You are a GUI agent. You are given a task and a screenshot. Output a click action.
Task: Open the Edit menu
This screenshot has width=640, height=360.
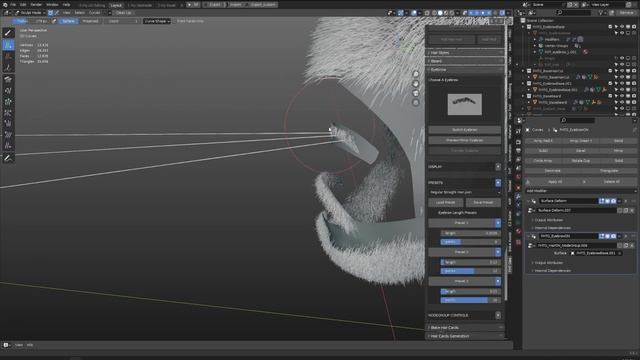(x=23, y=4)
